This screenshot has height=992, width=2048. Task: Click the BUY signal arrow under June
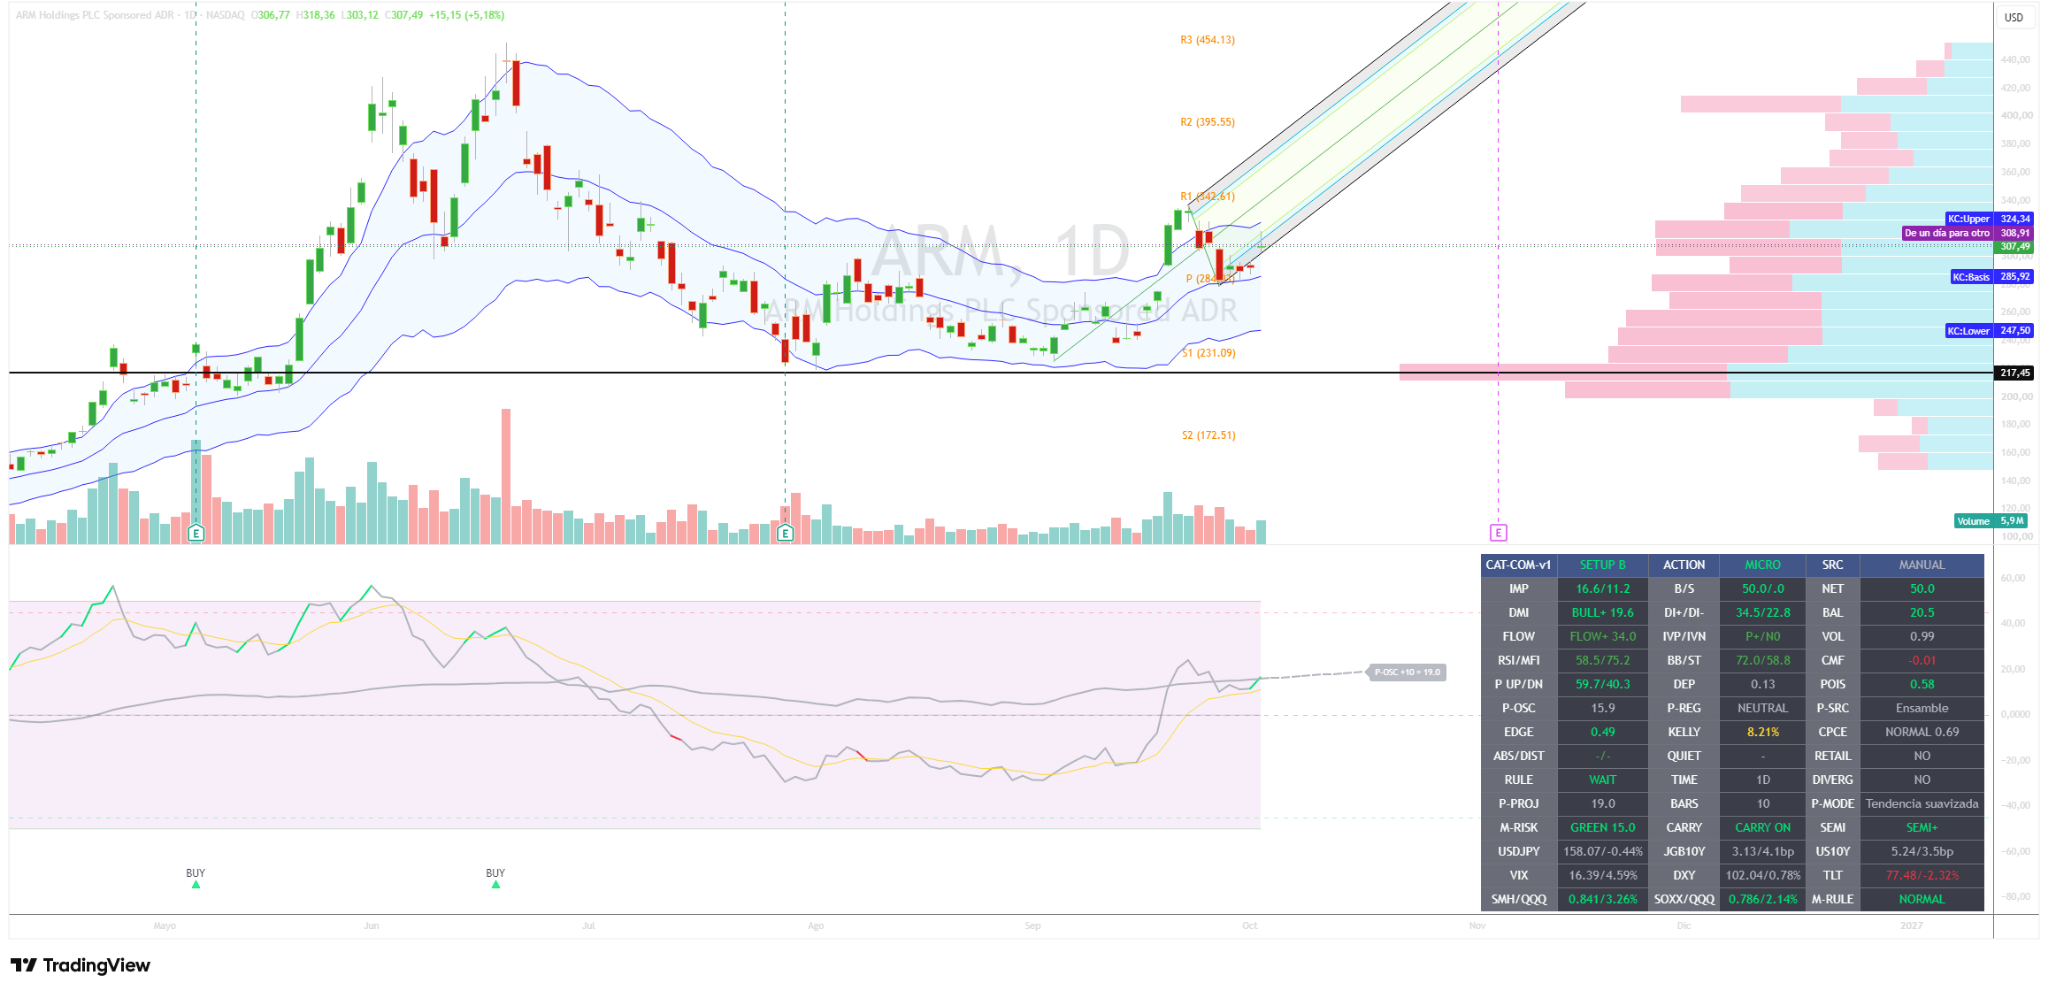coord(495,885)
